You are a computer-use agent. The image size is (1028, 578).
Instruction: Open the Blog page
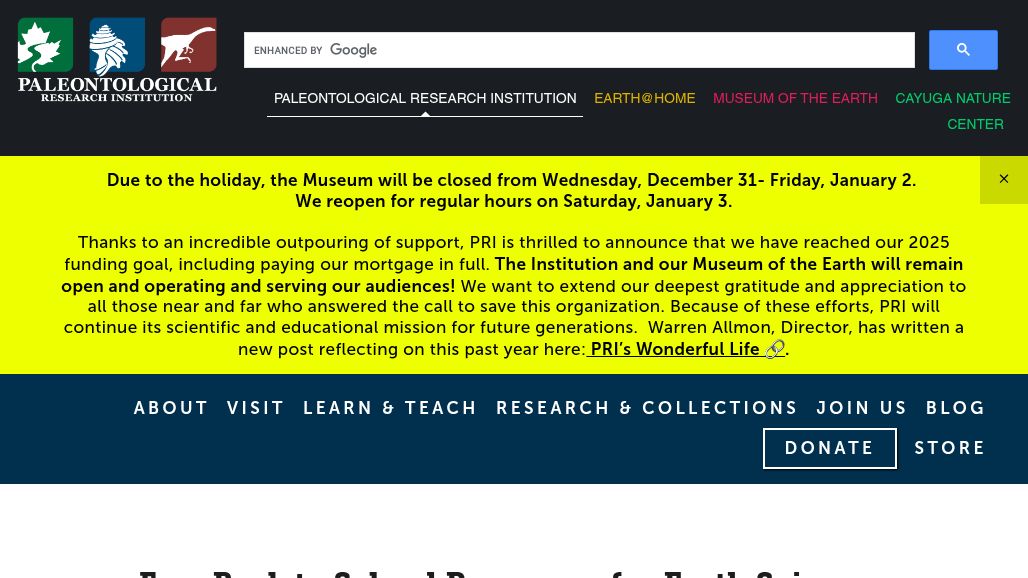click(x=955, y=408)
